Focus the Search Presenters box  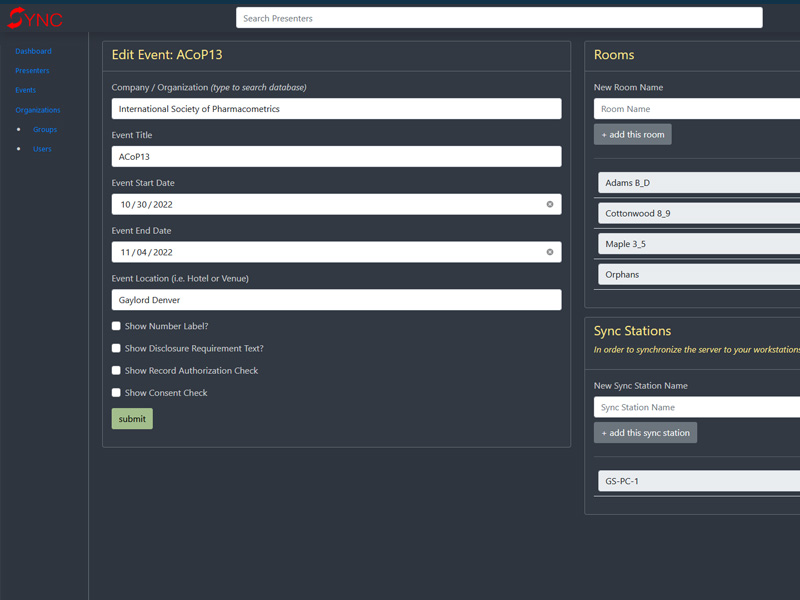tap(499, 18)
